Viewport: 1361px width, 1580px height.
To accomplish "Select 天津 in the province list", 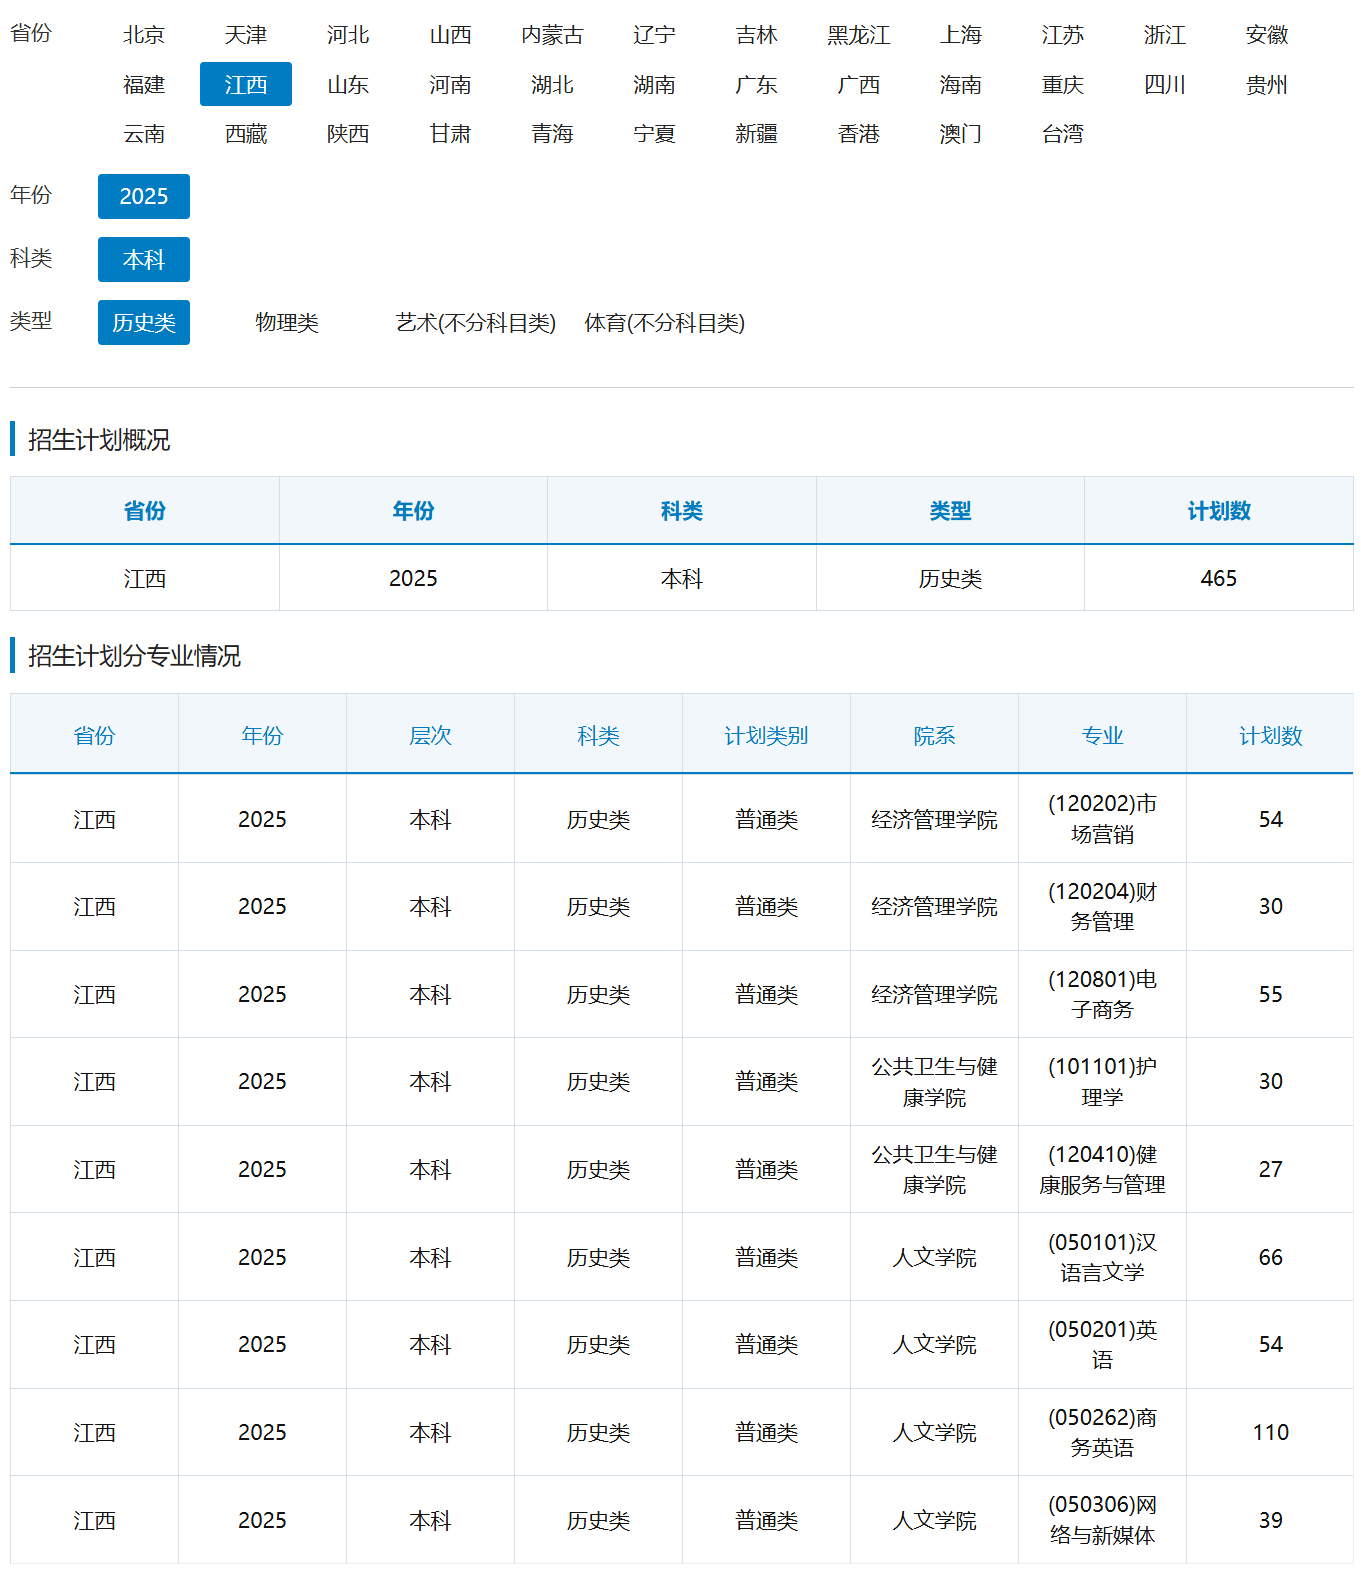I will click(x=246, y=35).
